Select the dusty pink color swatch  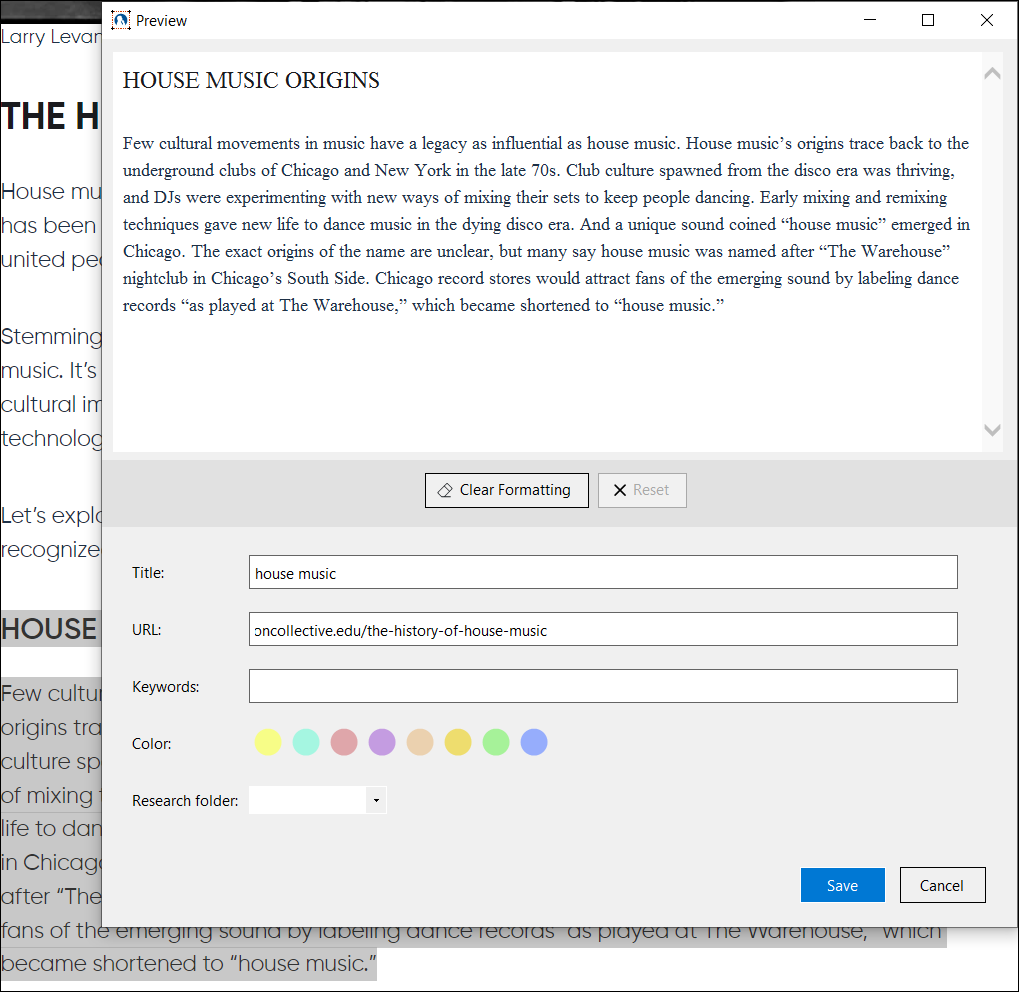(344, 743)
